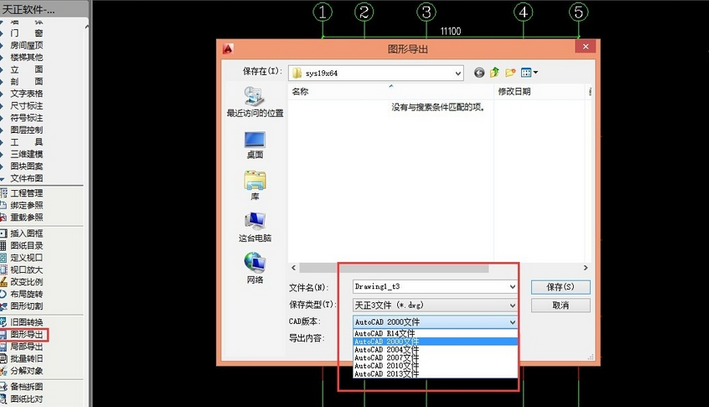Collapse the CAD版本 dropdown

click(x=512, y=322)
